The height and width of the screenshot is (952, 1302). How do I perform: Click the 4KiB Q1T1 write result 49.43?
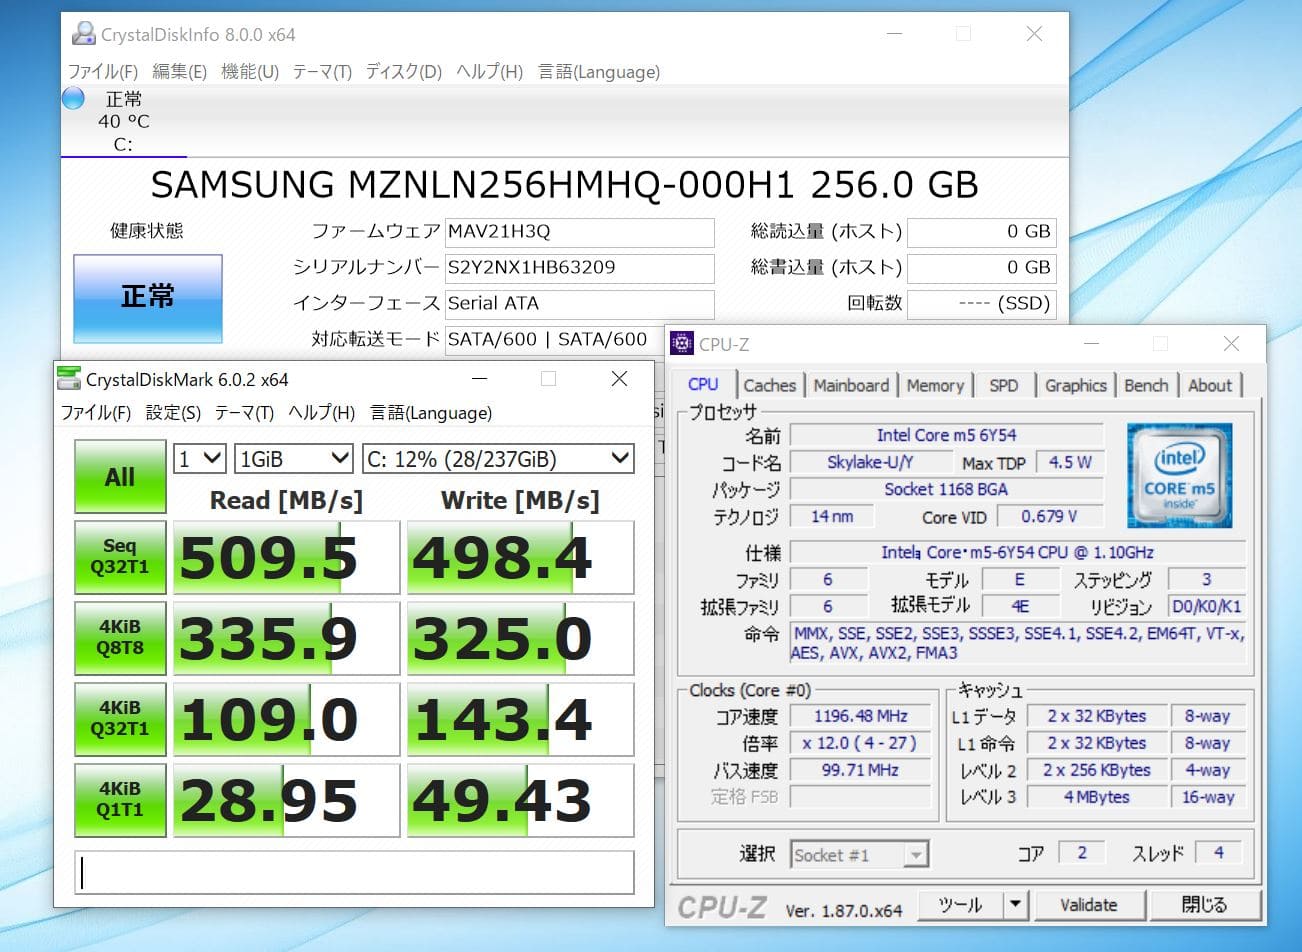click(x=521, y=800)
